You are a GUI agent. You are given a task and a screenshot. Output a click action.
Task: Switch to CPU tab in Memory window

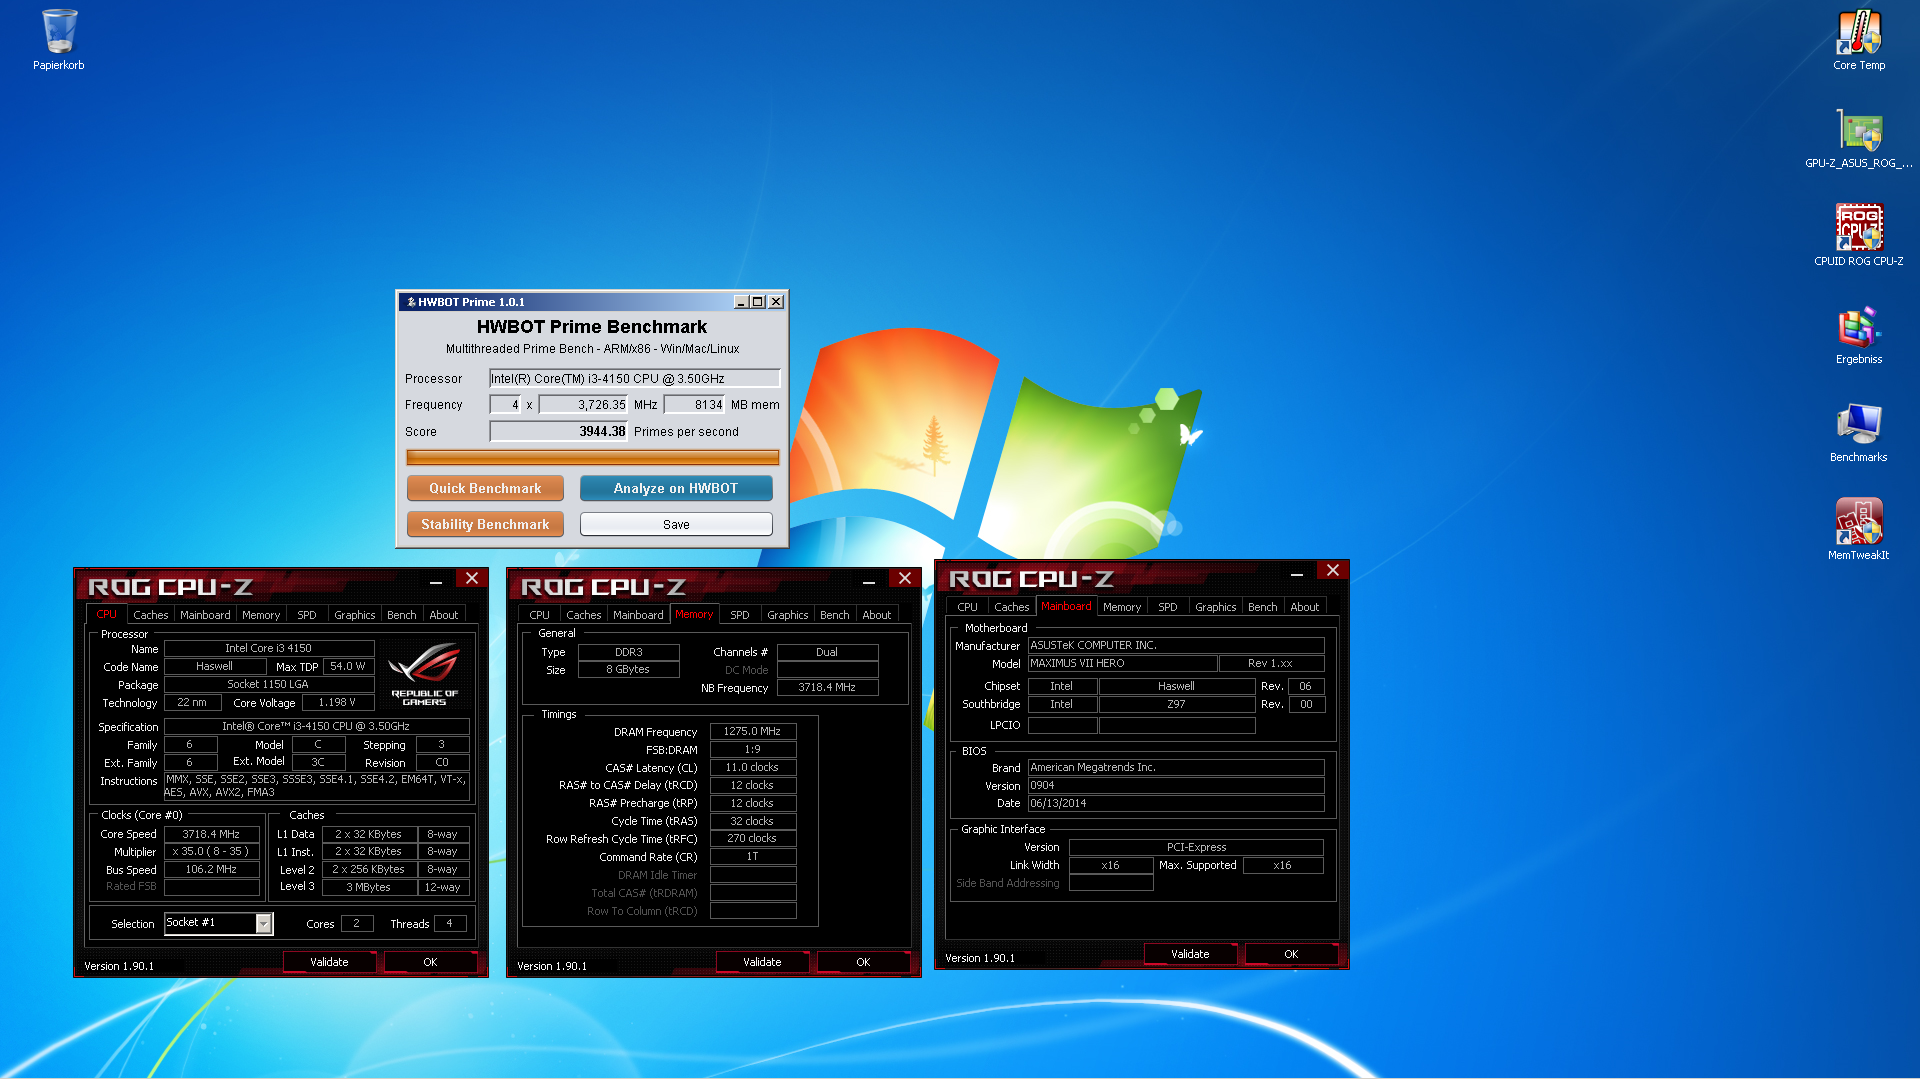click(x=540, y=615)
